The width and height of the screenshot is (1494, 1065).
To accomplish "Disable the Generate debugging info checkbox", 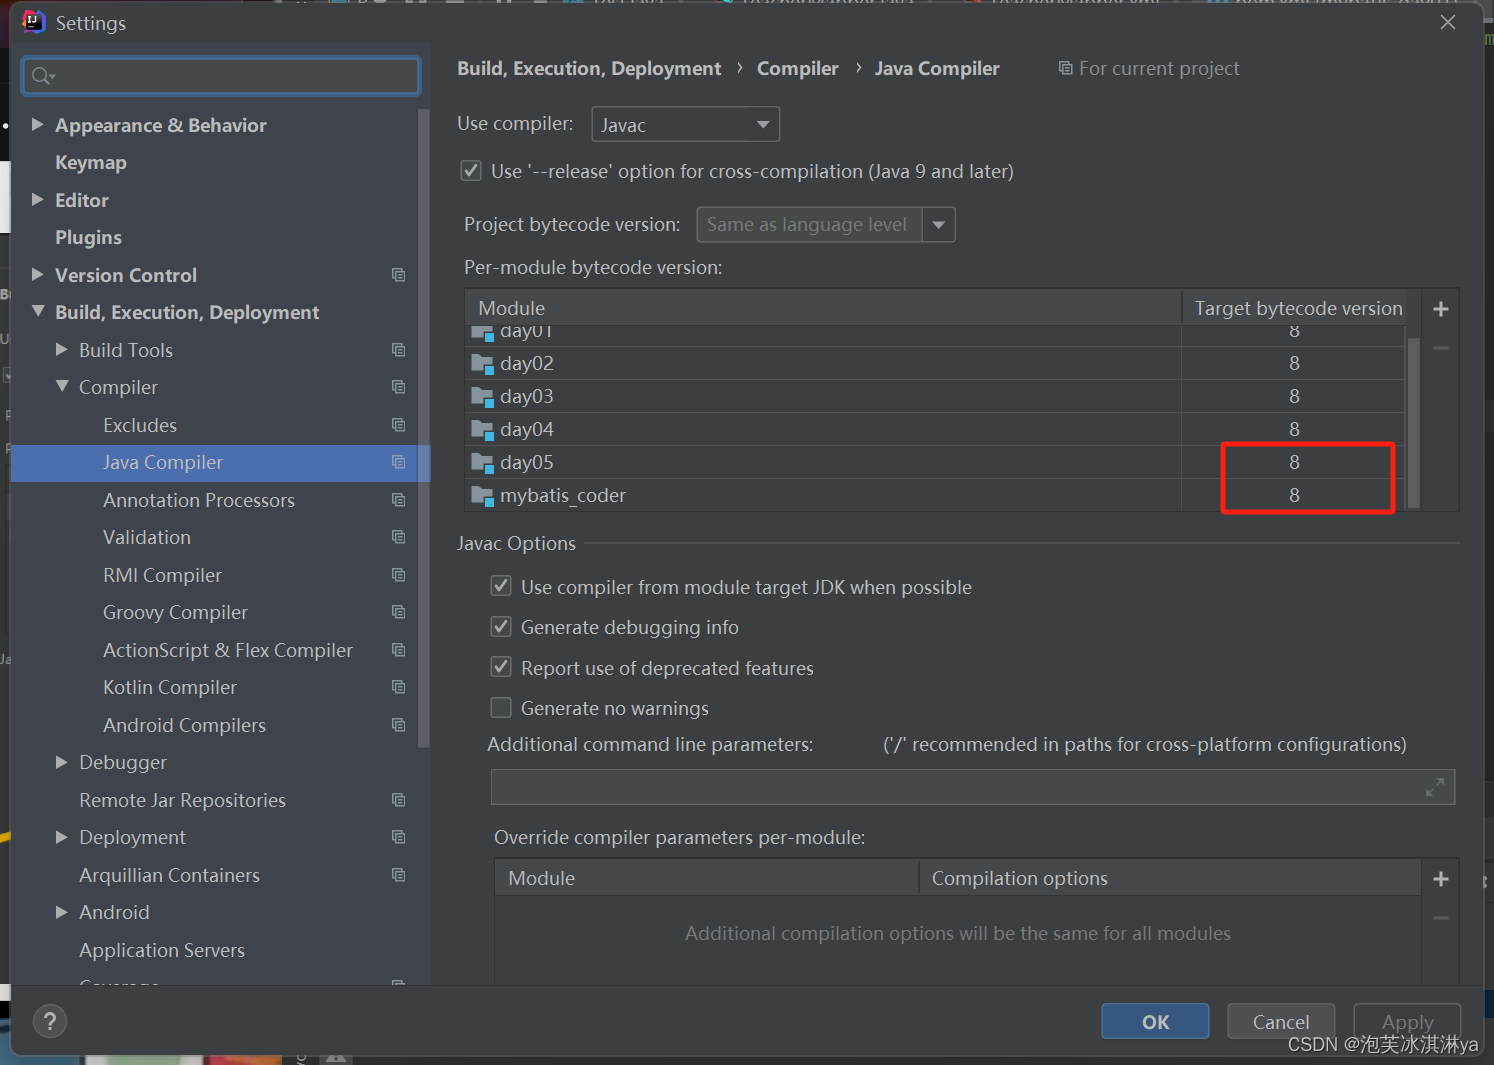I will point(501,626).
